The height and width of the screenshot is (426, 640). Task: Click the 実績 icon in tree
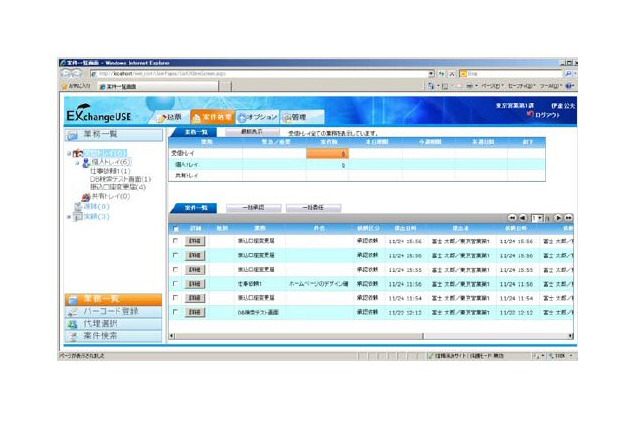[78, 217]
